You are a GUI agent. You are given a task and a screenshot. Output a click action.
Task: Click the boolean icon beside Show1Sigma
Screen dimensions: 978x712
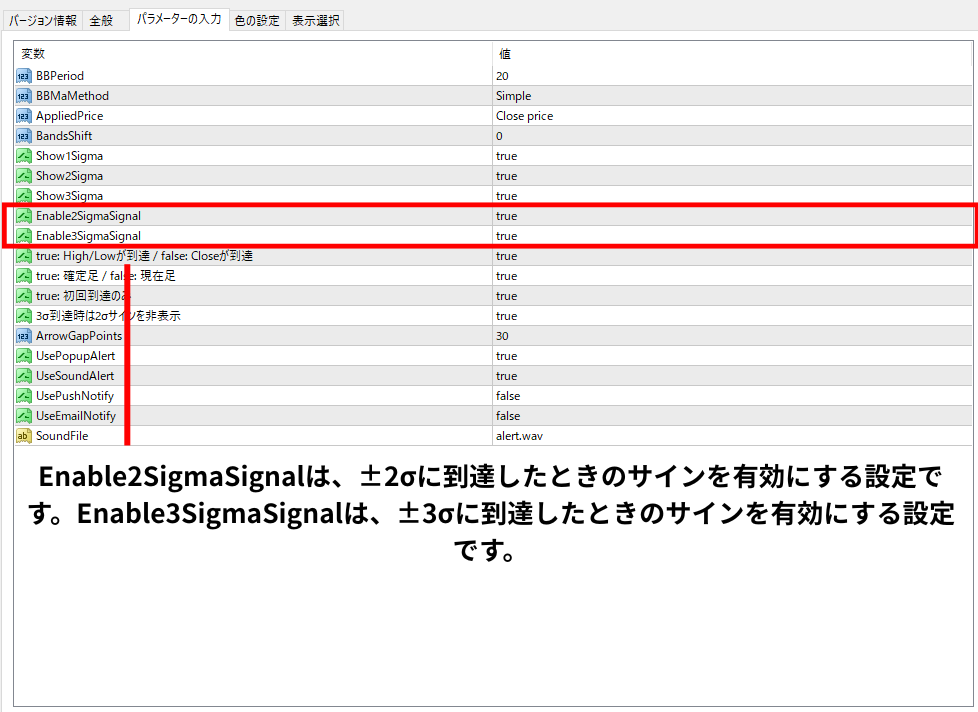click(x=24, y=156)
